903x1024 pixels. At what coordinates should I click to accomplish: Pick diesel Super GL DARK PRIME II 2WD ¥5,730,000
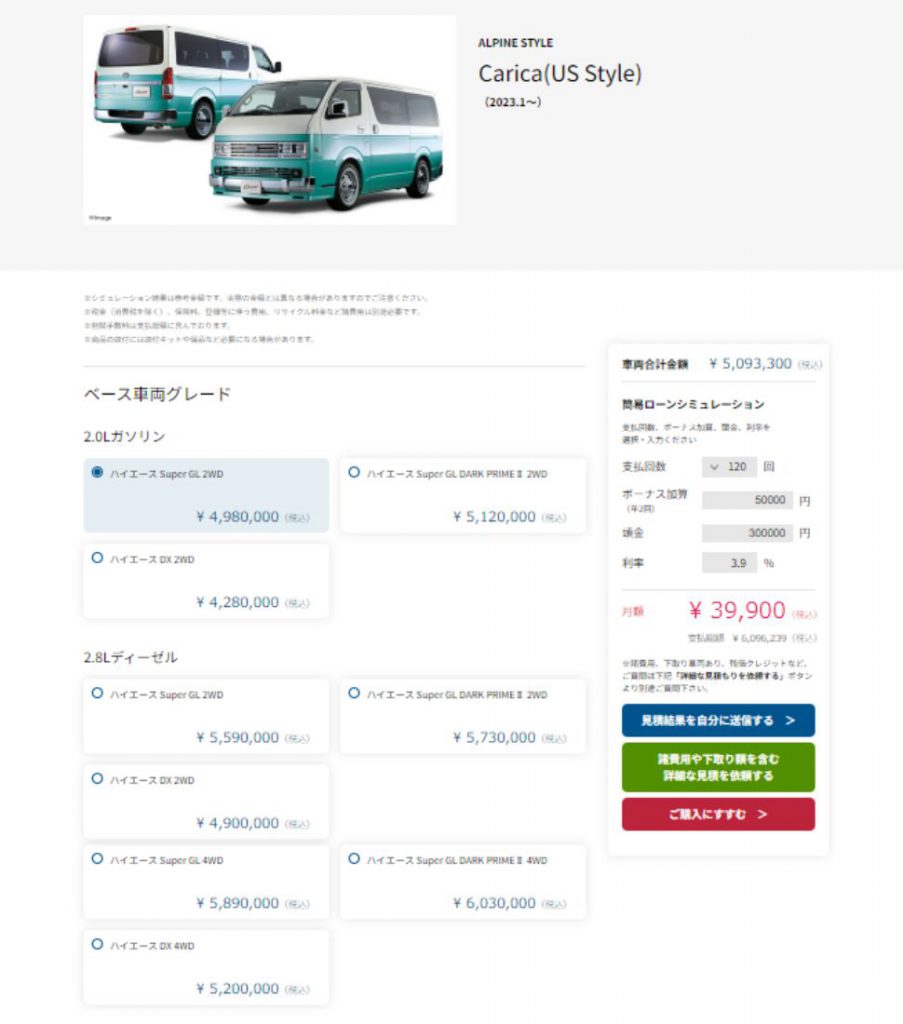pos(463,716)
